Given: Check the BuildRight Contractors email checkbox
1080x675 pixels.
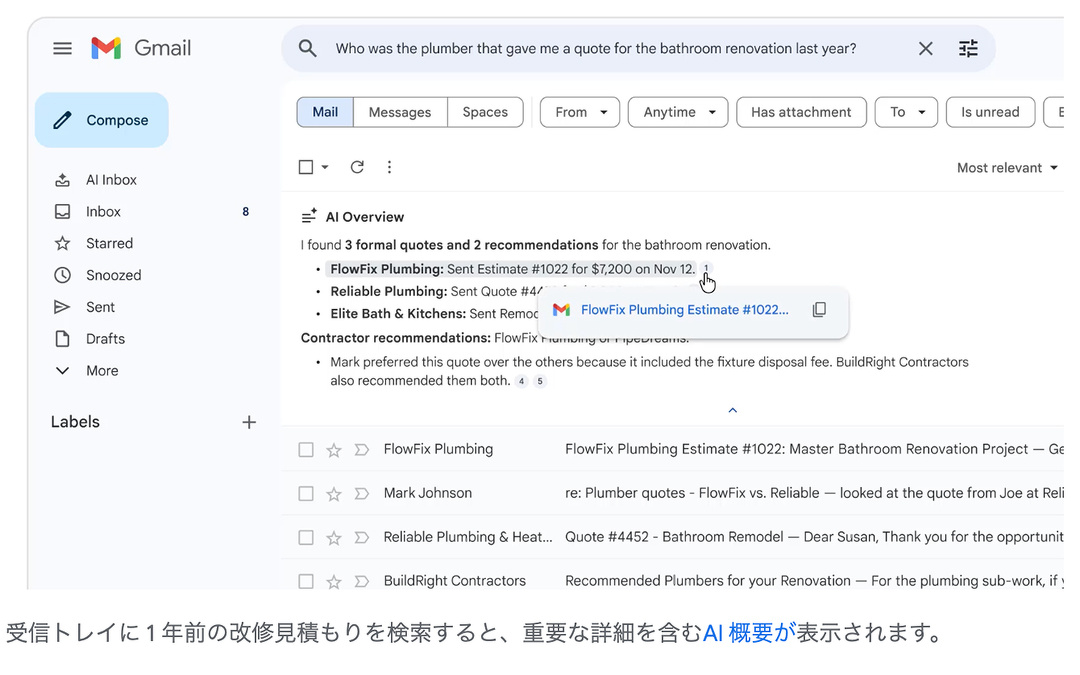Looking at the screenshot, I should coord(306,581).
